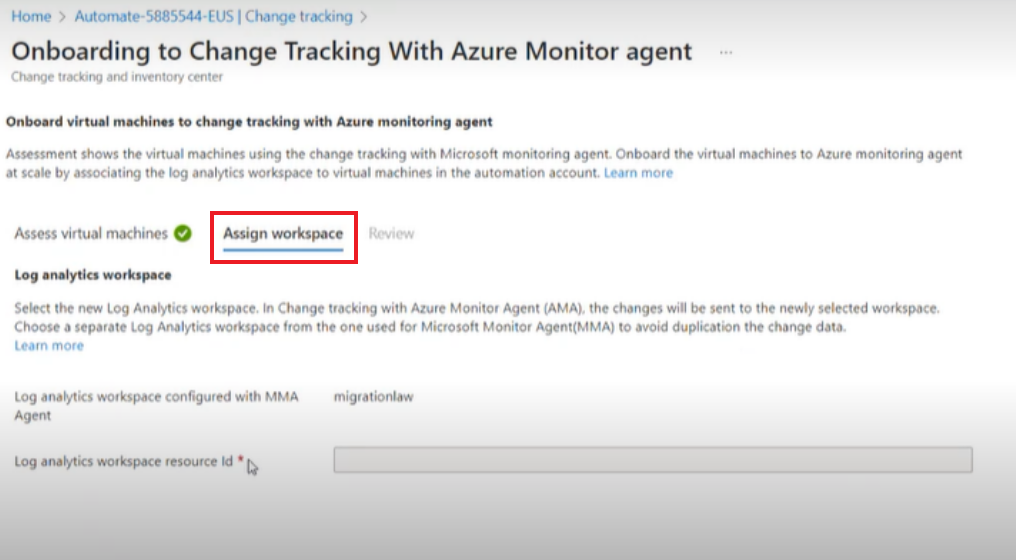Open the Review tab
Screen dimensions: 1016x560
391,233
